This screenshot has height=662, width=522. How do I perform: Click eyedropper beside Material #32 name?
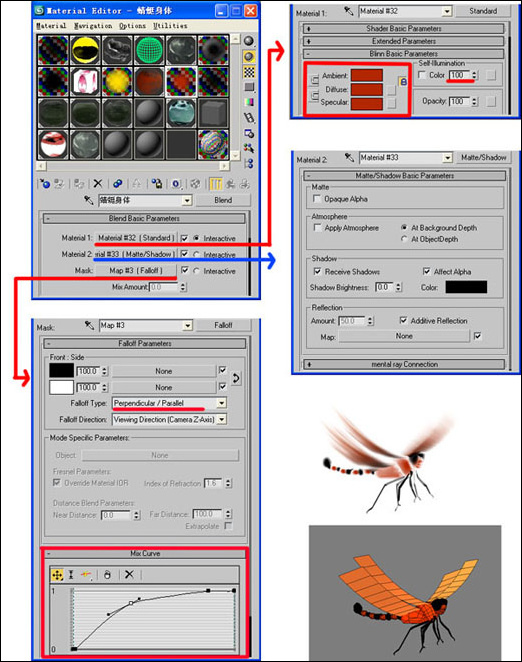(348, 11)
